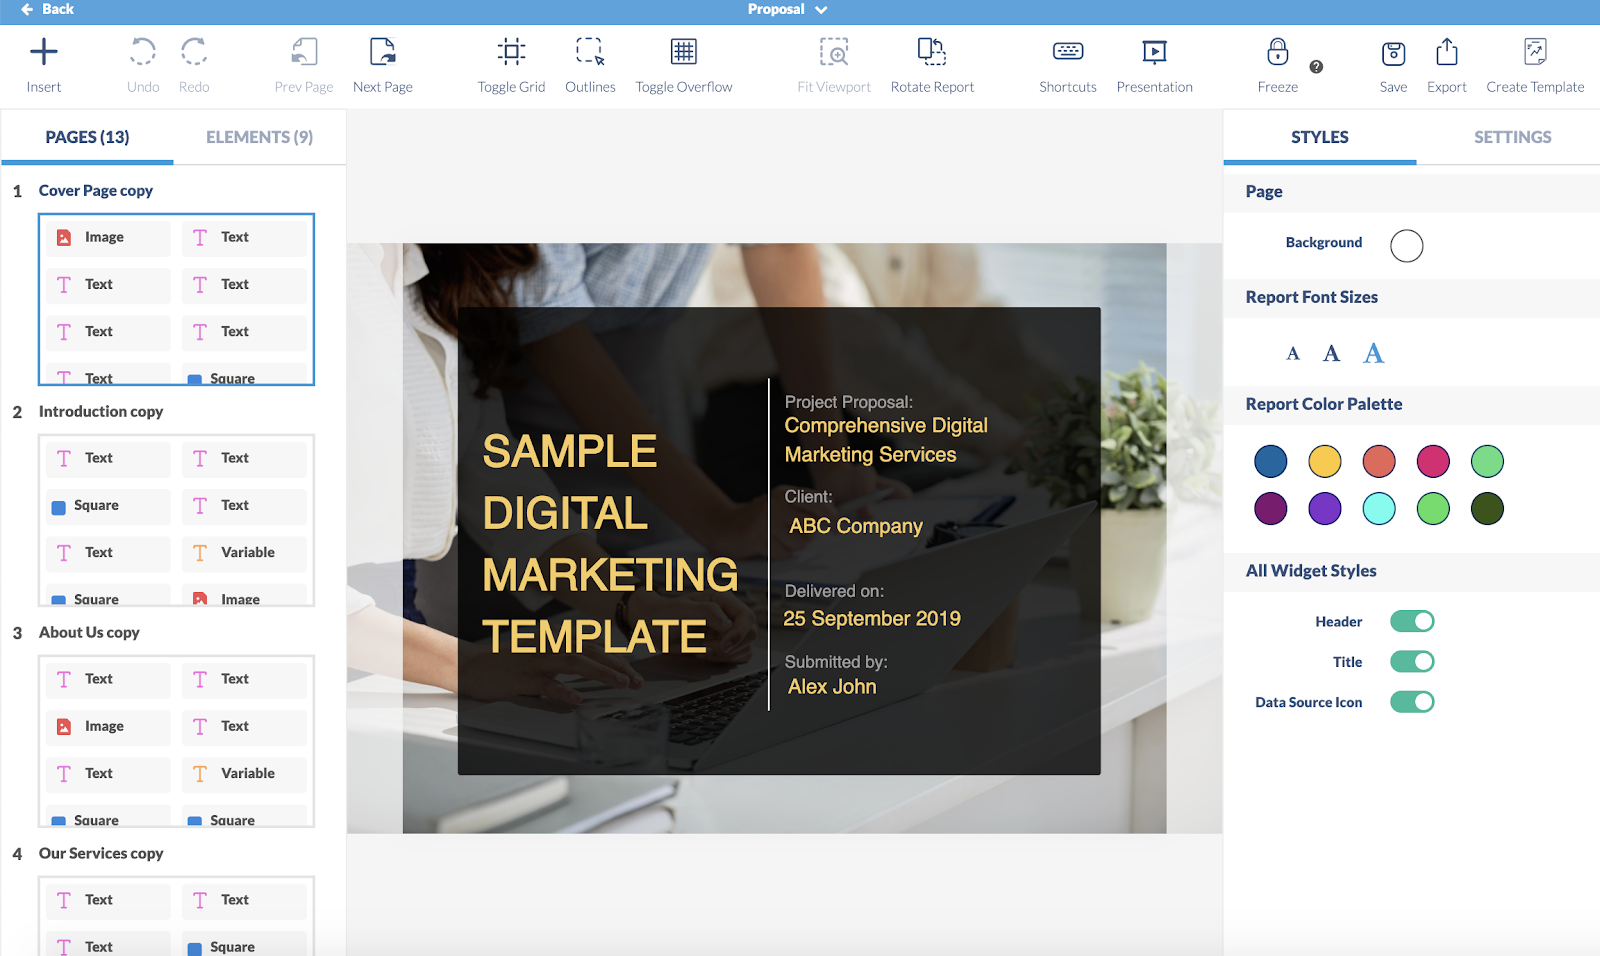Pick the page Background color circle
Screen dimensions: 1600x956
coord(1406,245)
